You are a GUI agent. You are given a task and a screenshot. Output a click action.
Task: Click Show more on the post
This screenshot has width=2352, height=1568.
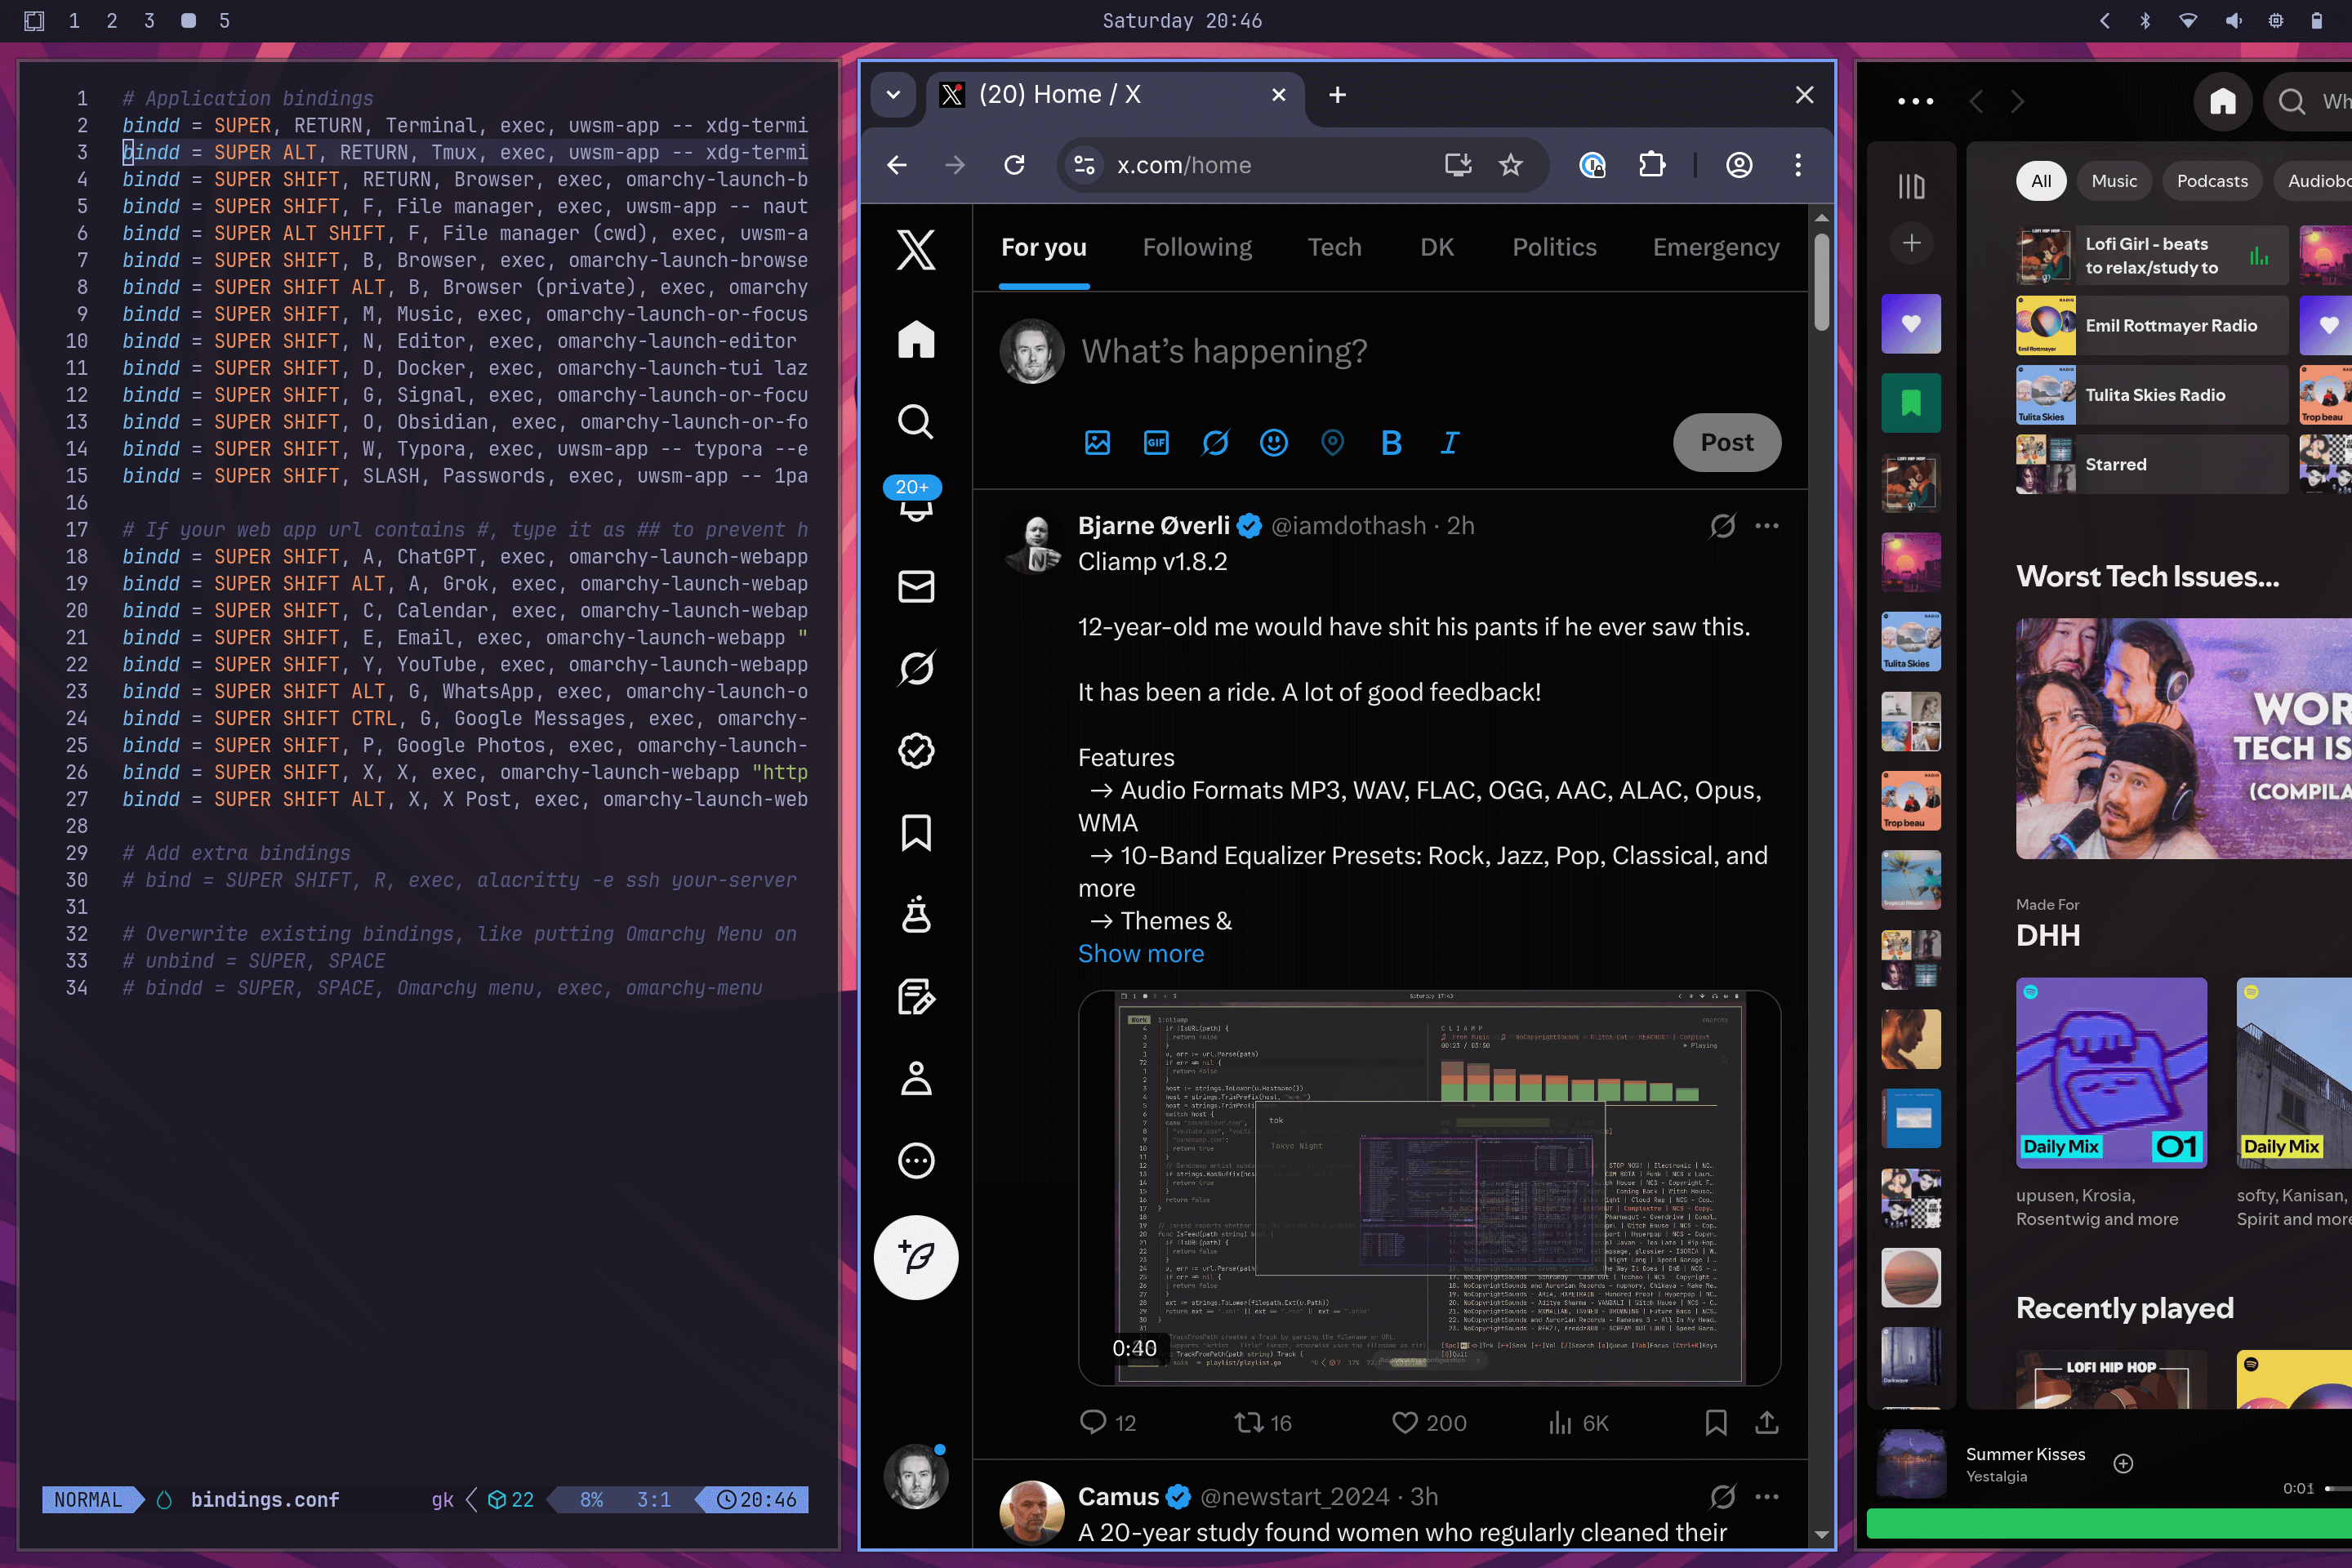click(x=1140, y=953)
